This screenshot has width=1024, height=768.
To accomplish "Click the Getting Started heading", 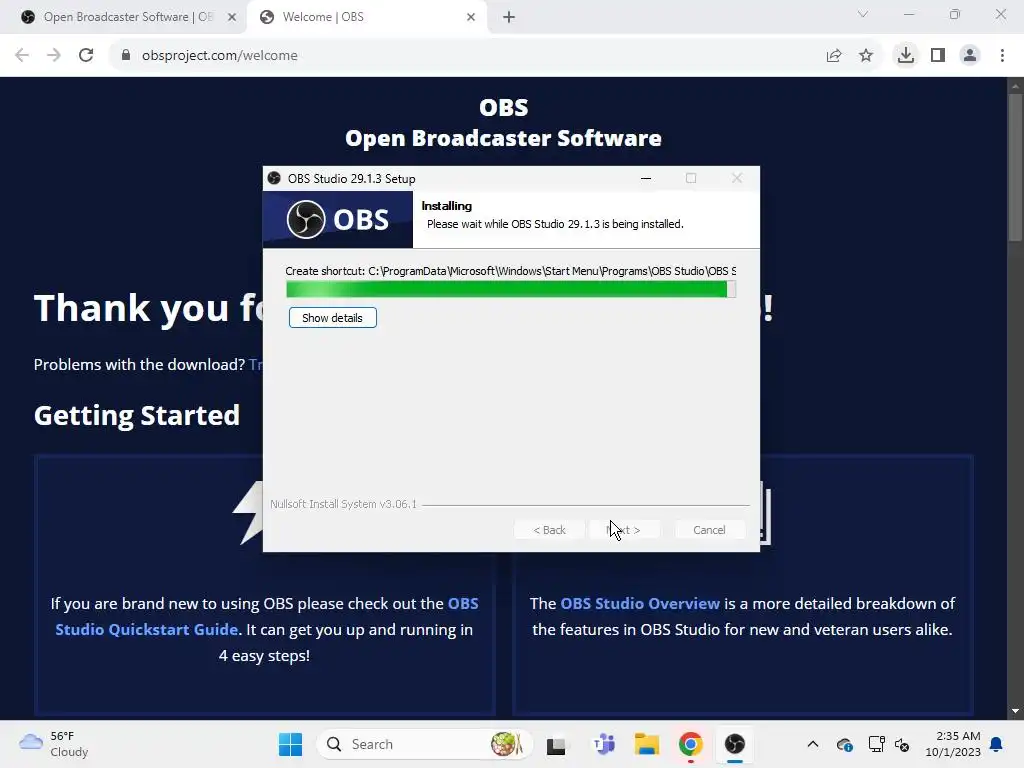I will (137, 416).
